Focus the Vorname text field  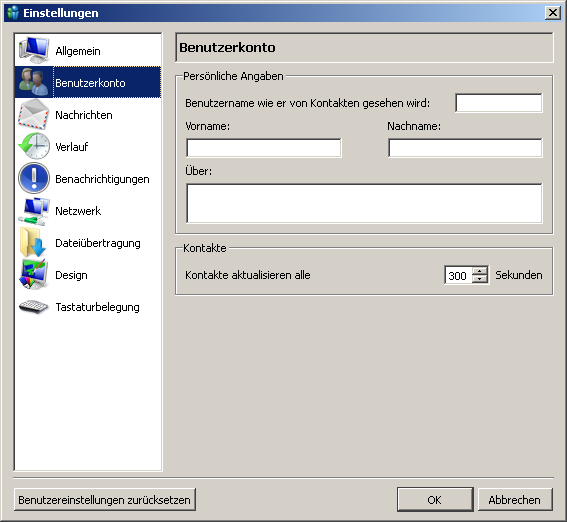tap(264, 148)
